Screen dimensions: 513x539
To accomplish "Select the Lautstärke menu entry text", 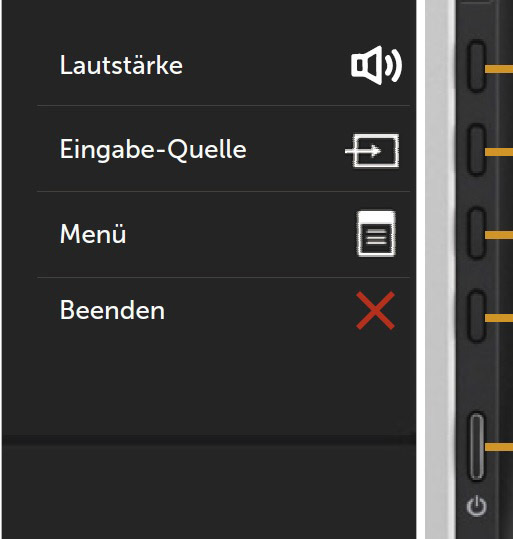I will point(121,65).
